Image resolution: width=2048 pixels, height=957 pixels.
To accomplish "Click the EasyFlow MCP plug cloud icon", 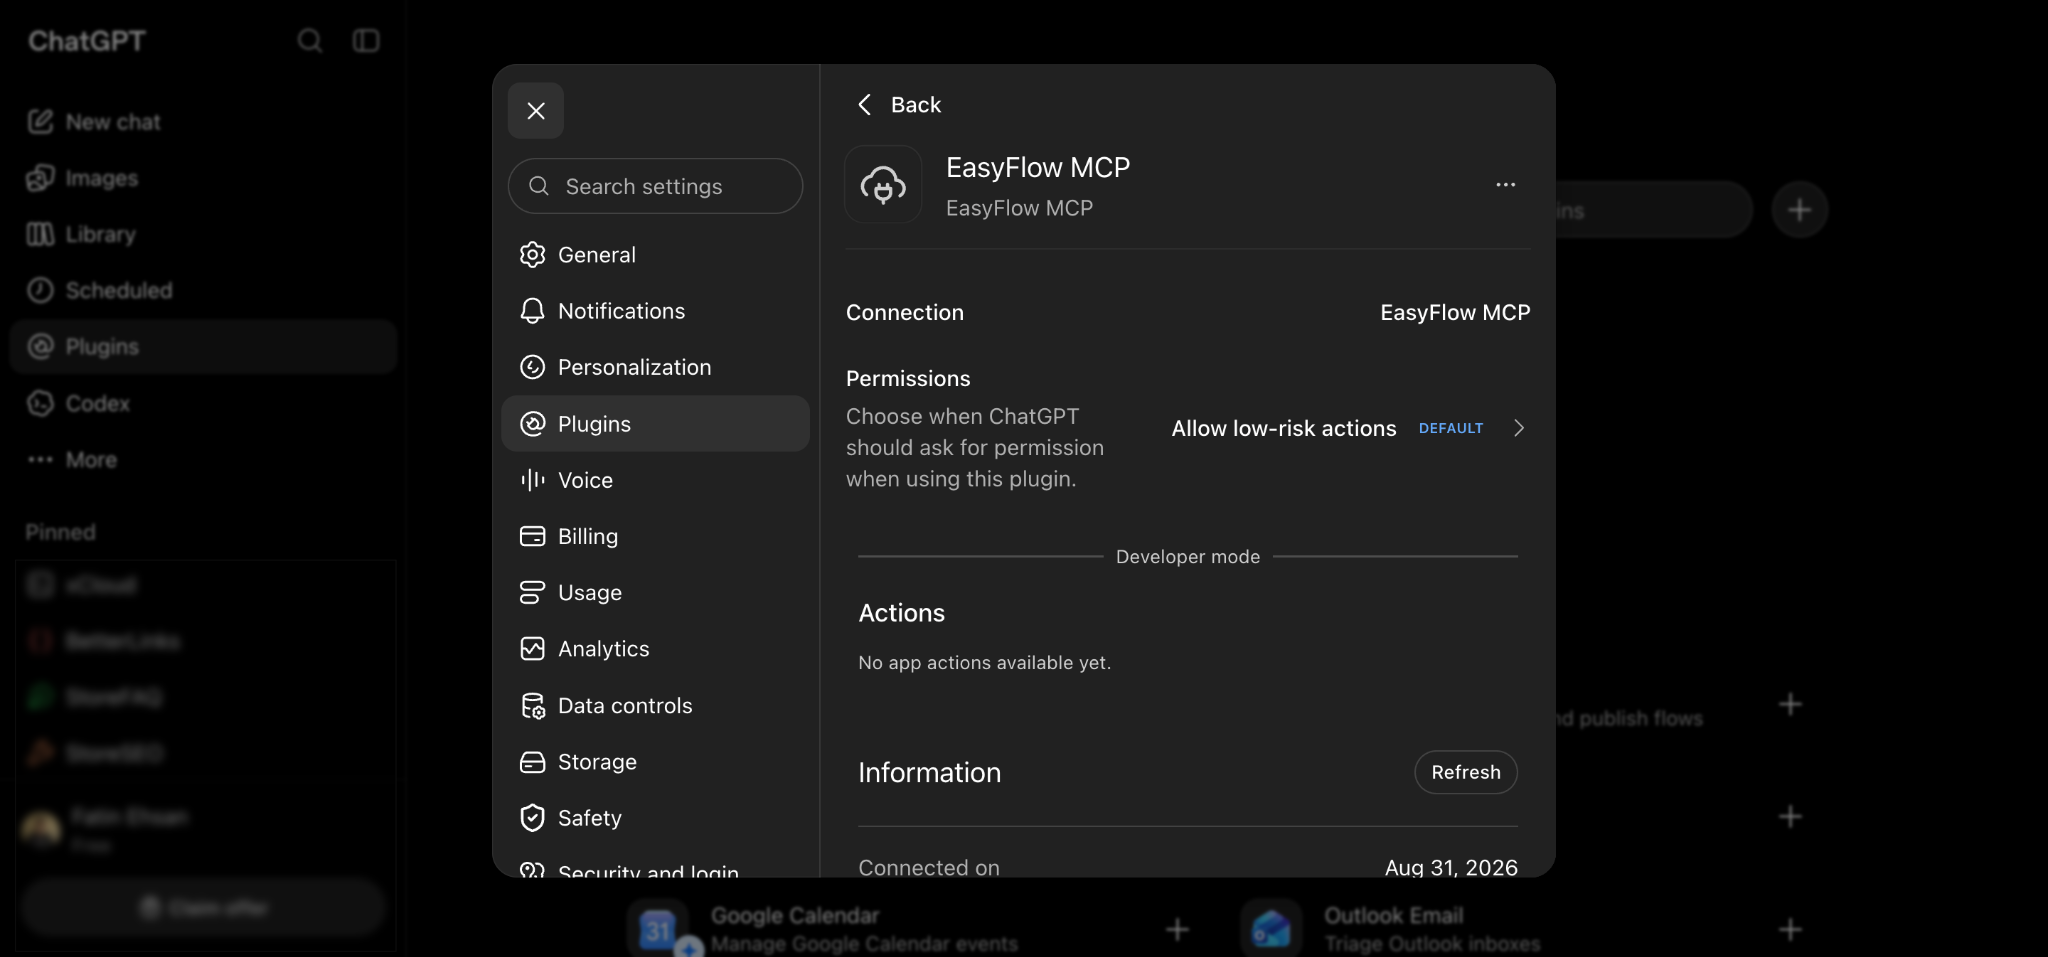I will pos(883,184).
